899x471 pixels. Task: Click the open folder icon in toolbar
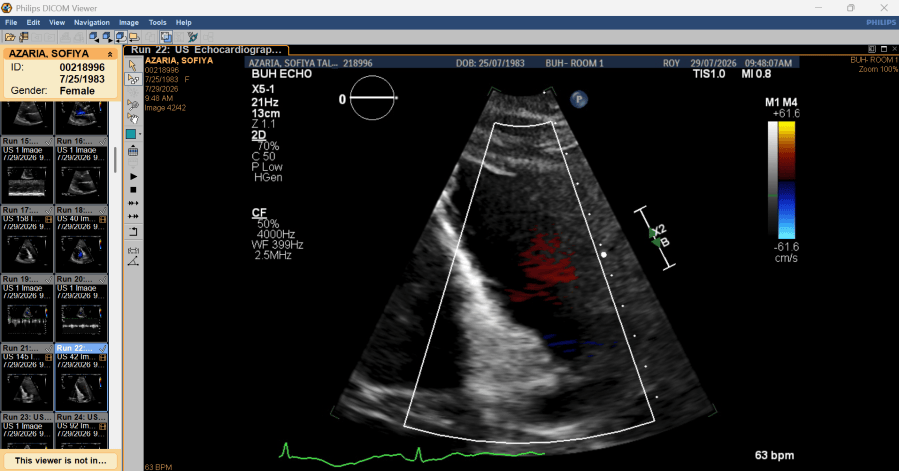tap(10, 37)
